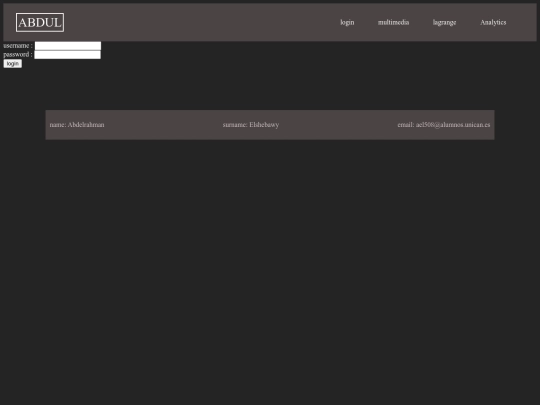Focus the username input field
The width and height of the screenshot is (540, 405).
click(x=68, y=46)
